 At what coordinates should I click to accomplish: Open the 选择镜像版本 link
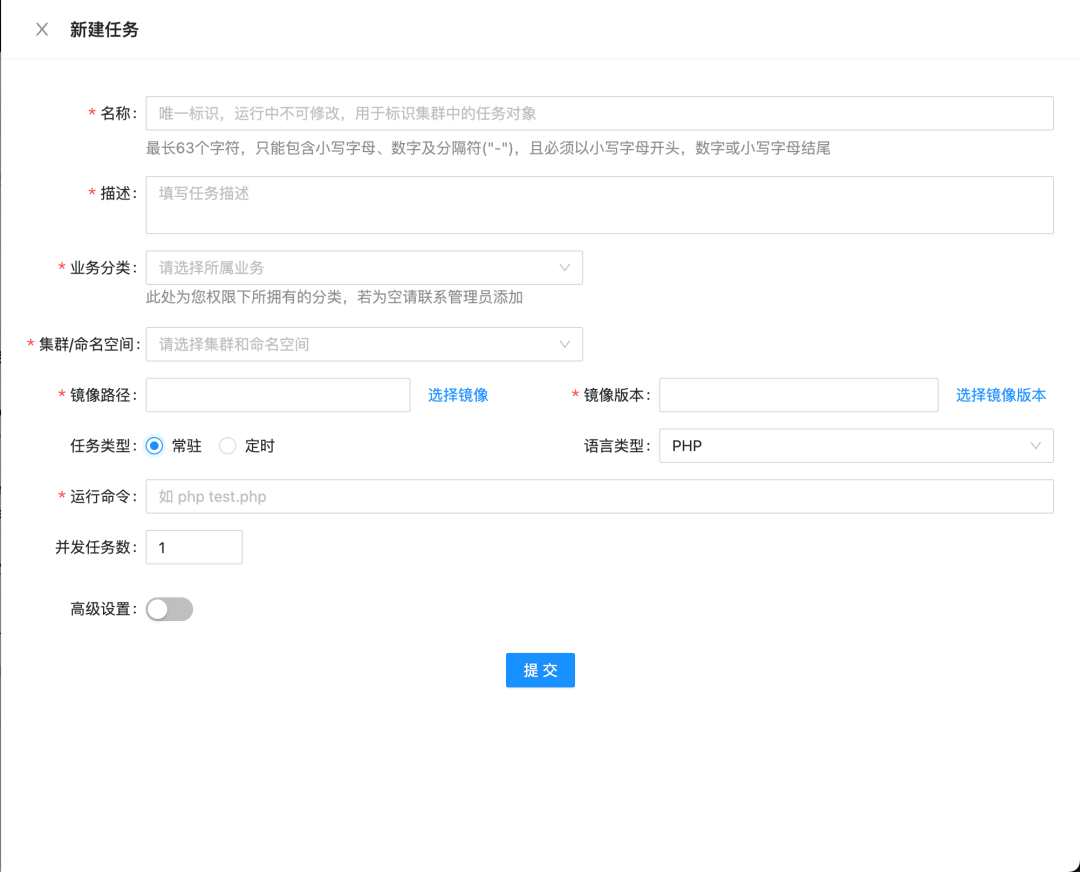click(1001, 395)
